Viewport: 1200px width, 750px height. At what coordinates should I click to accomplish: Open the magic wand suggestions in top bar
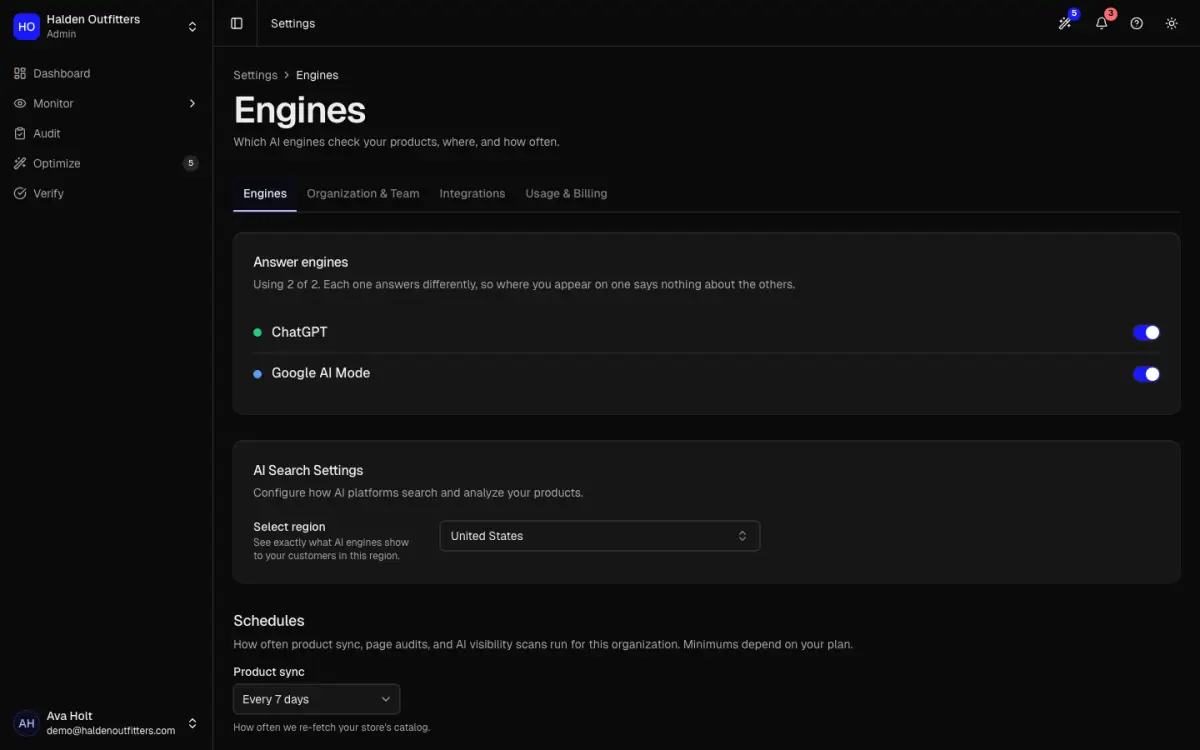coord(1066,23)
